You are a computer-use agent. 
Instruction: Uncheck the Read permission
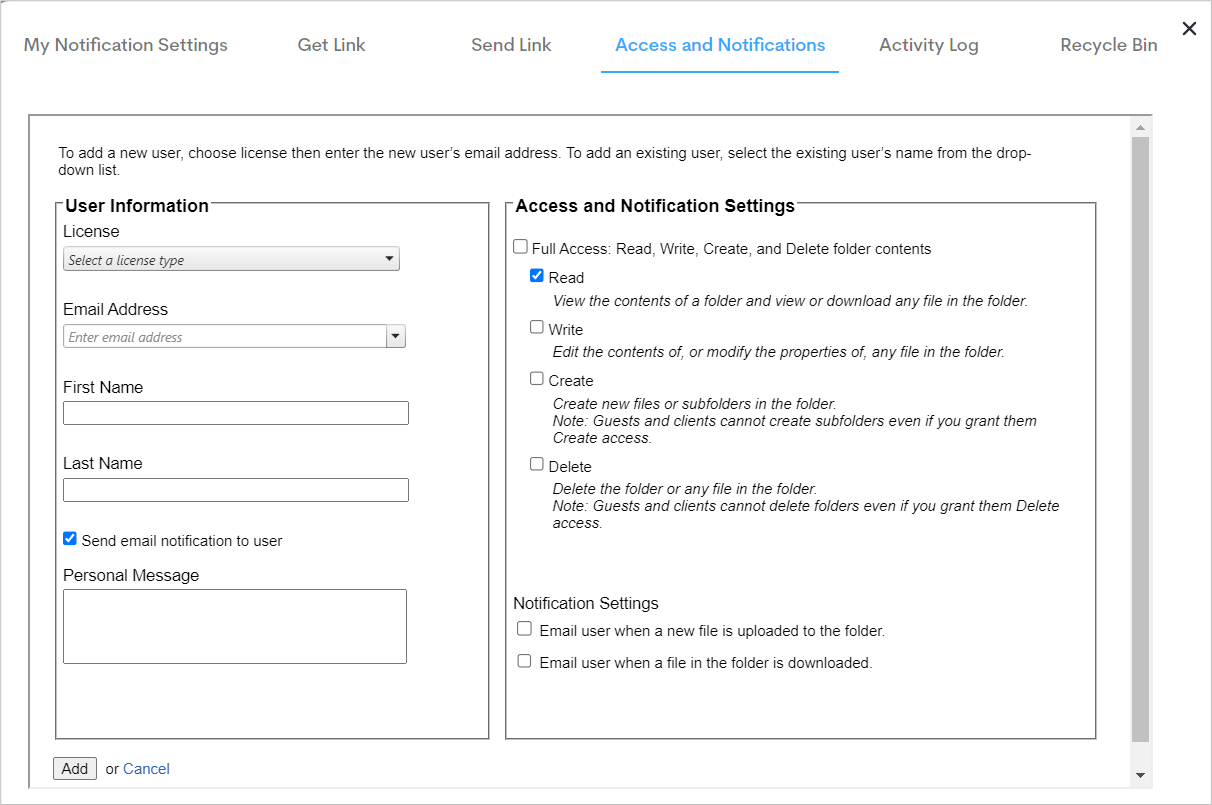click(x=537, y=275)
